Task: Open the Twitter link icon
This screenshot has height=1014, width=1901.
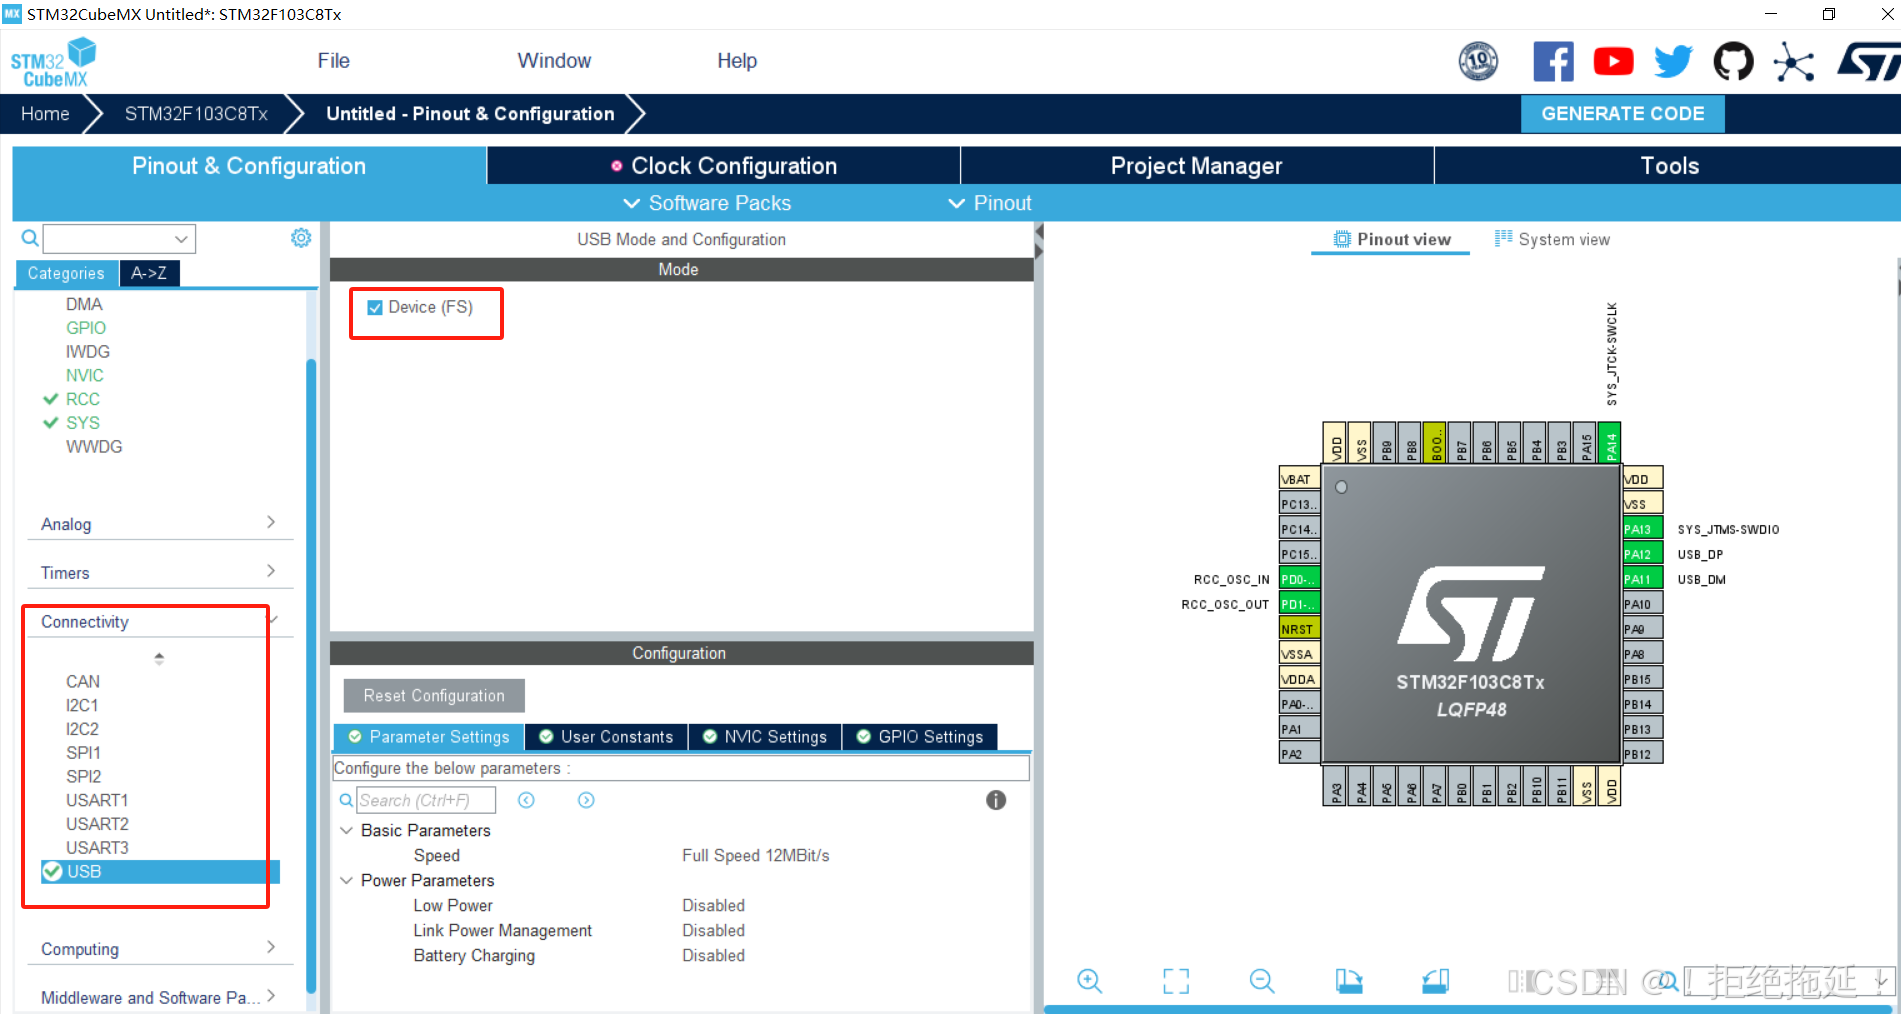Action: pyautogui.click(x=1673, y=62)
